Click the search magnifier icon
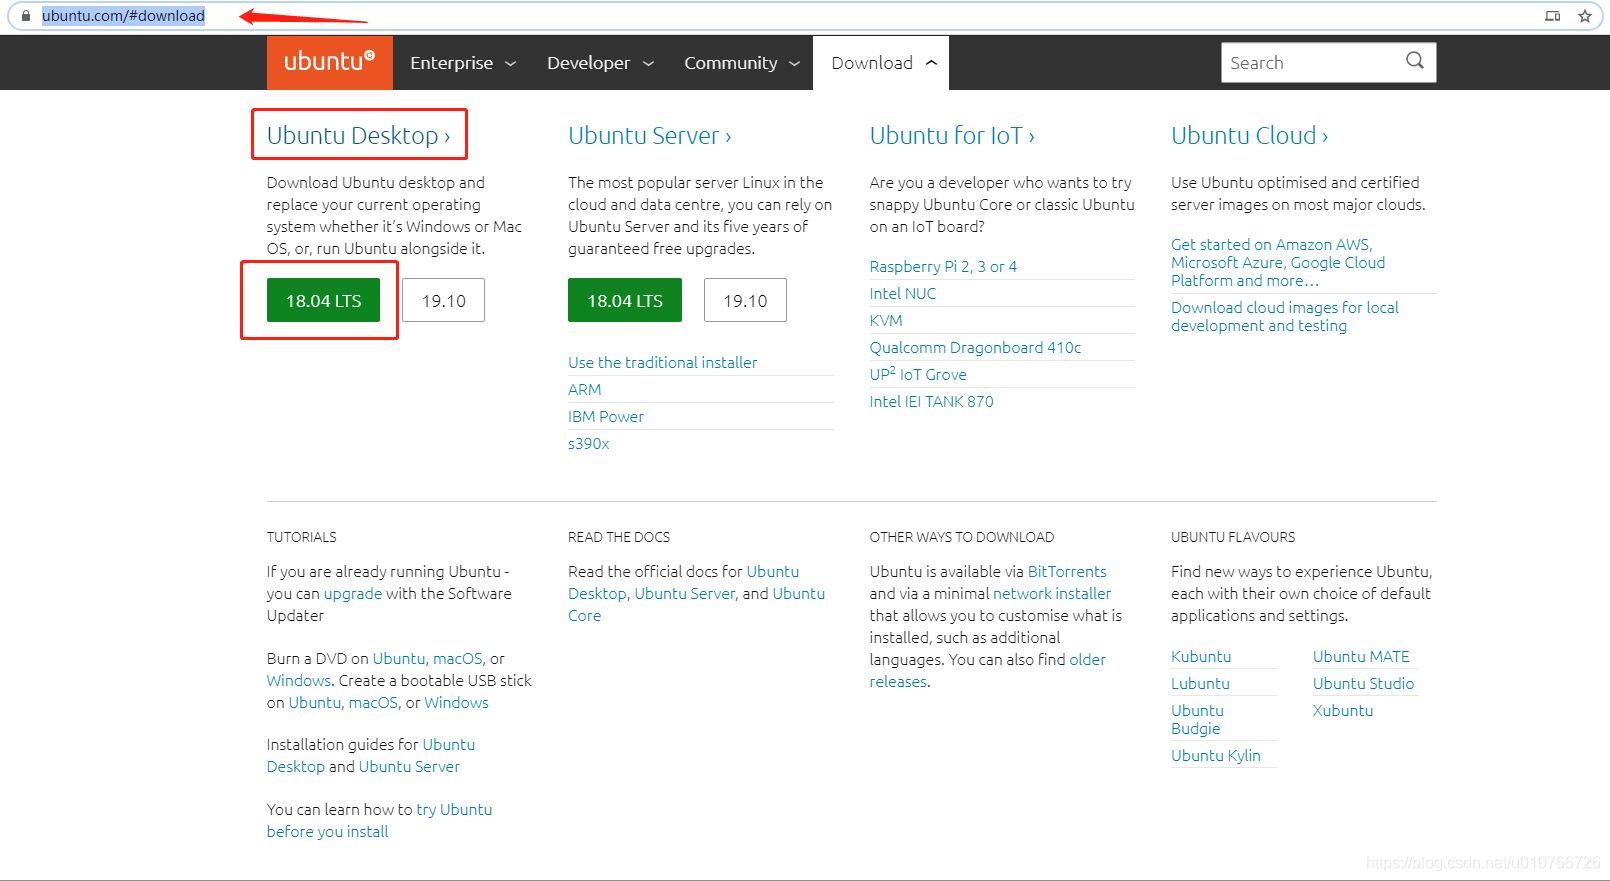 pos(1414,61)
